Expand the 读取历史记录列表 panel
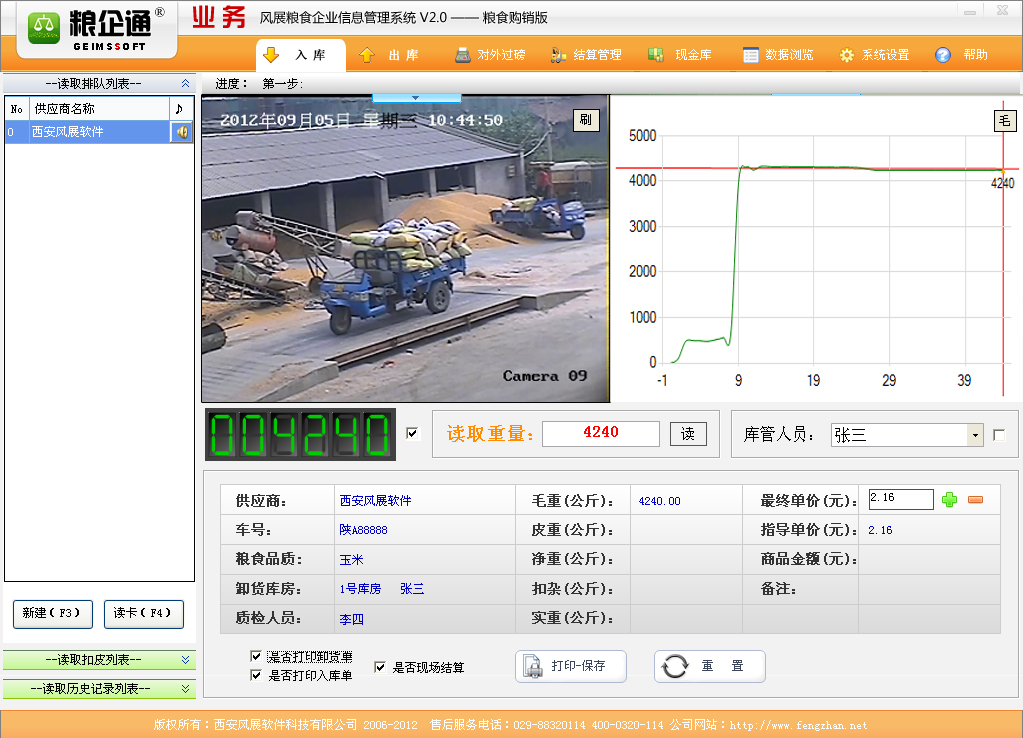 coord(186,689)
